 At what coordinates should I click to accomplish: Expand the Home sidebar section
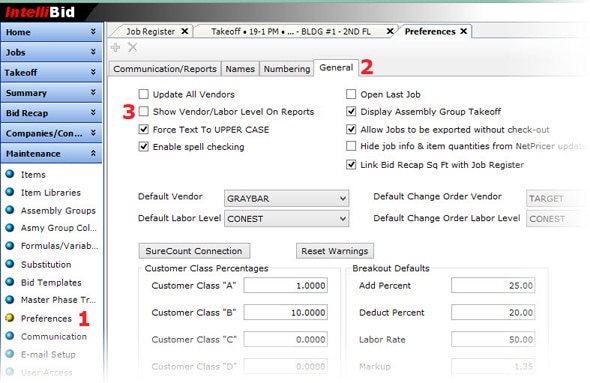coord(52,32)
